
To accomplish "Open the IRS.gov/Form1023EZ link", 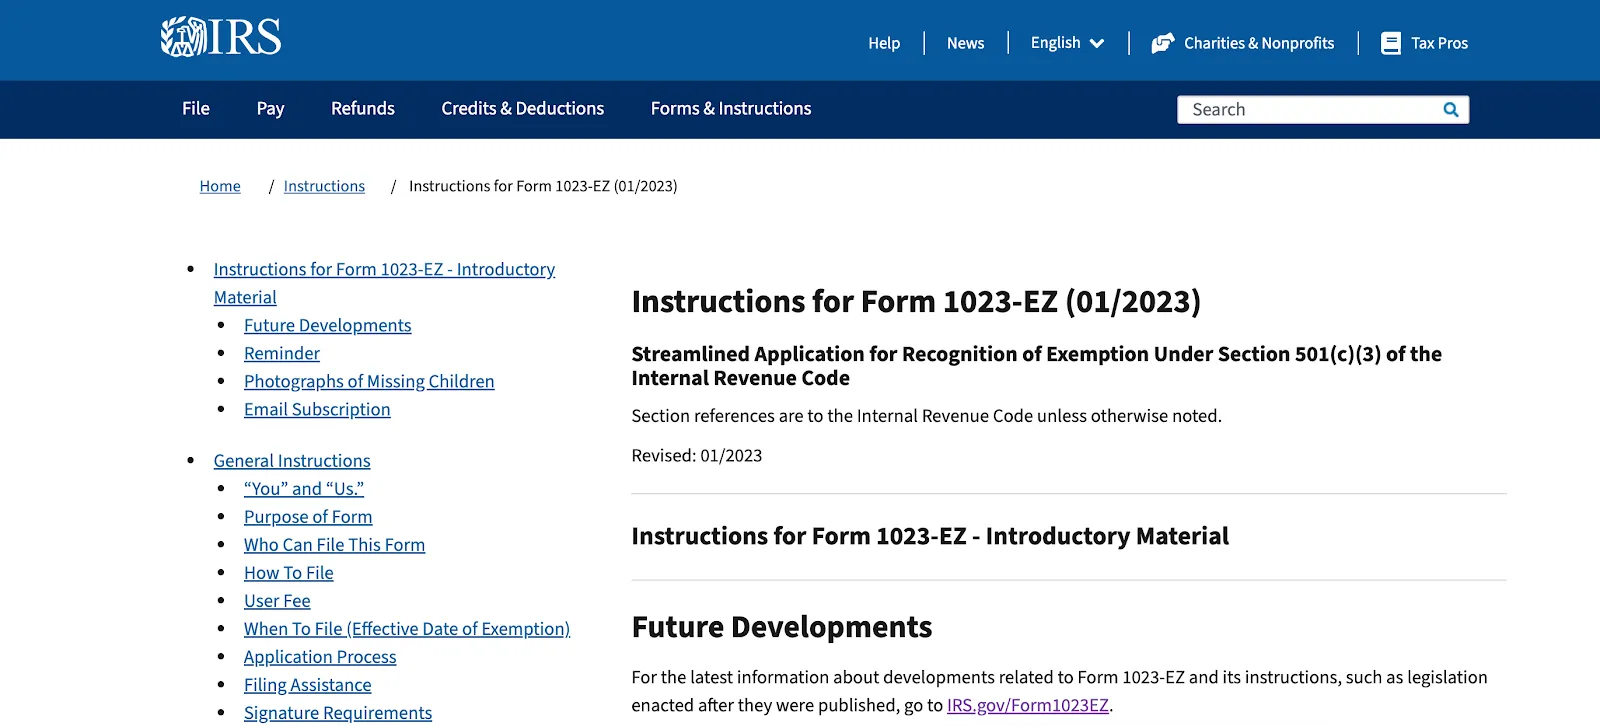I will [x=1028, y=705].
